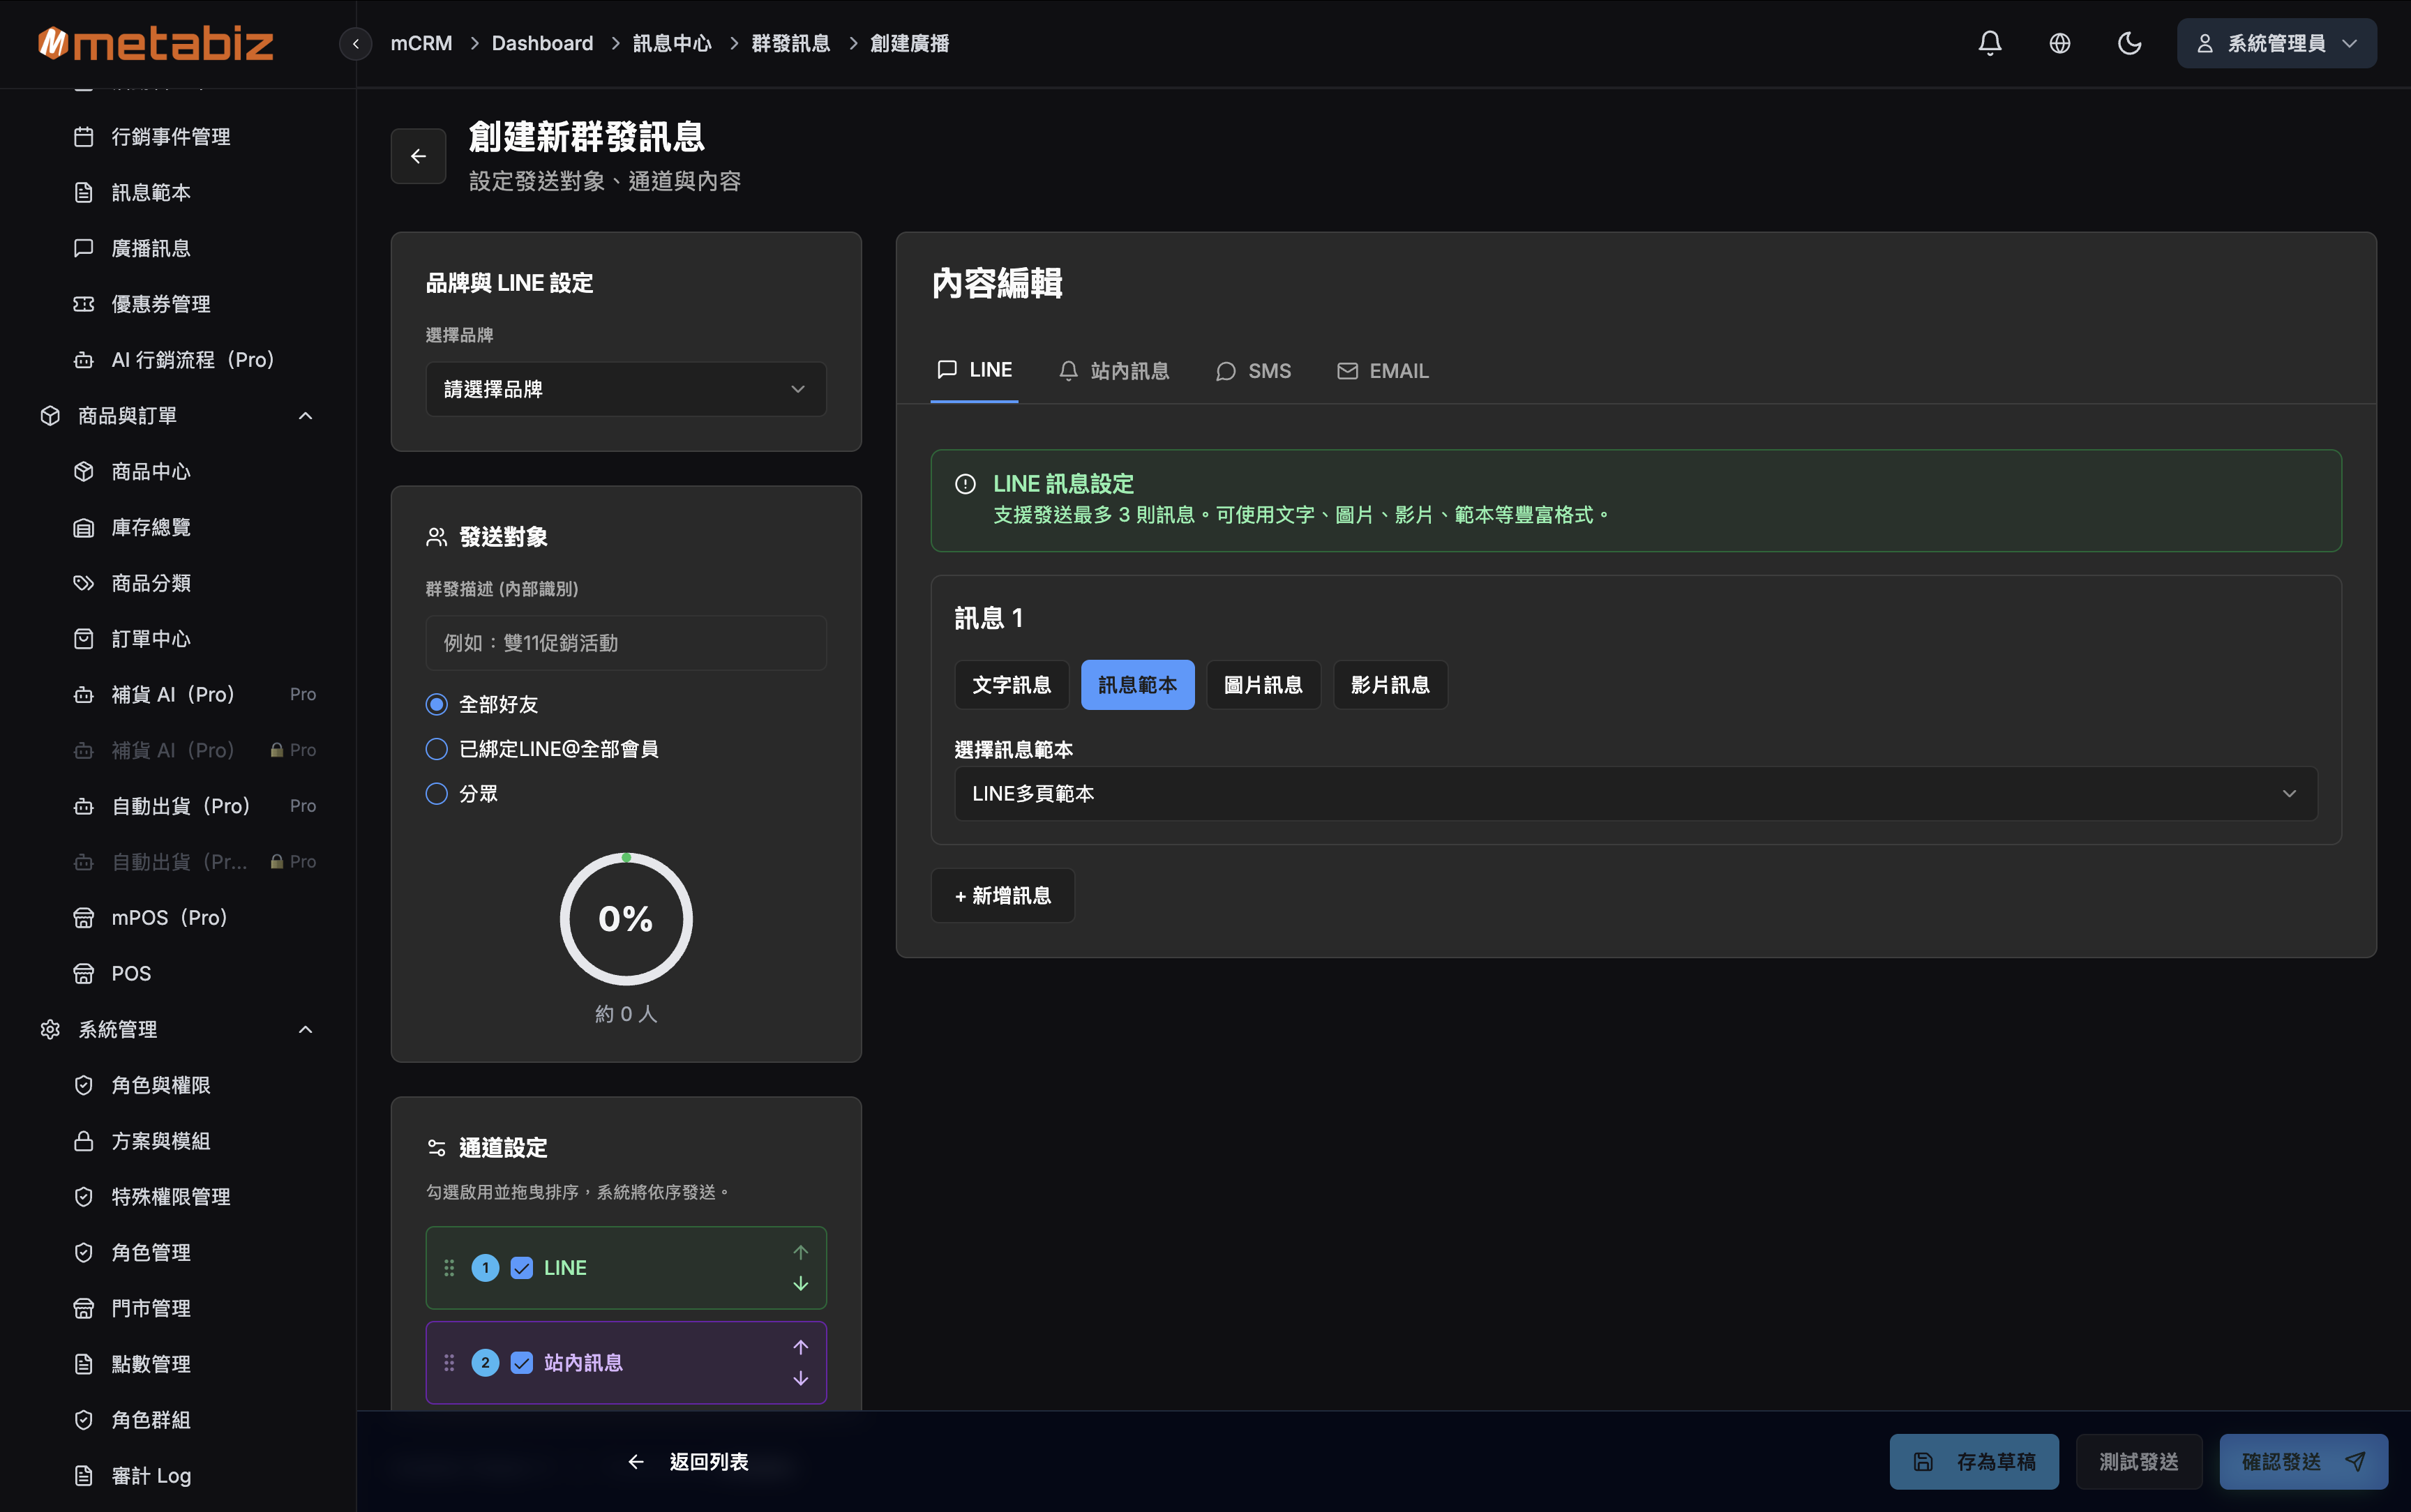Click the 群發描述 input field
This screenshot has height=1512, width=2411.
pyautogui.click(x=625, y=643)
